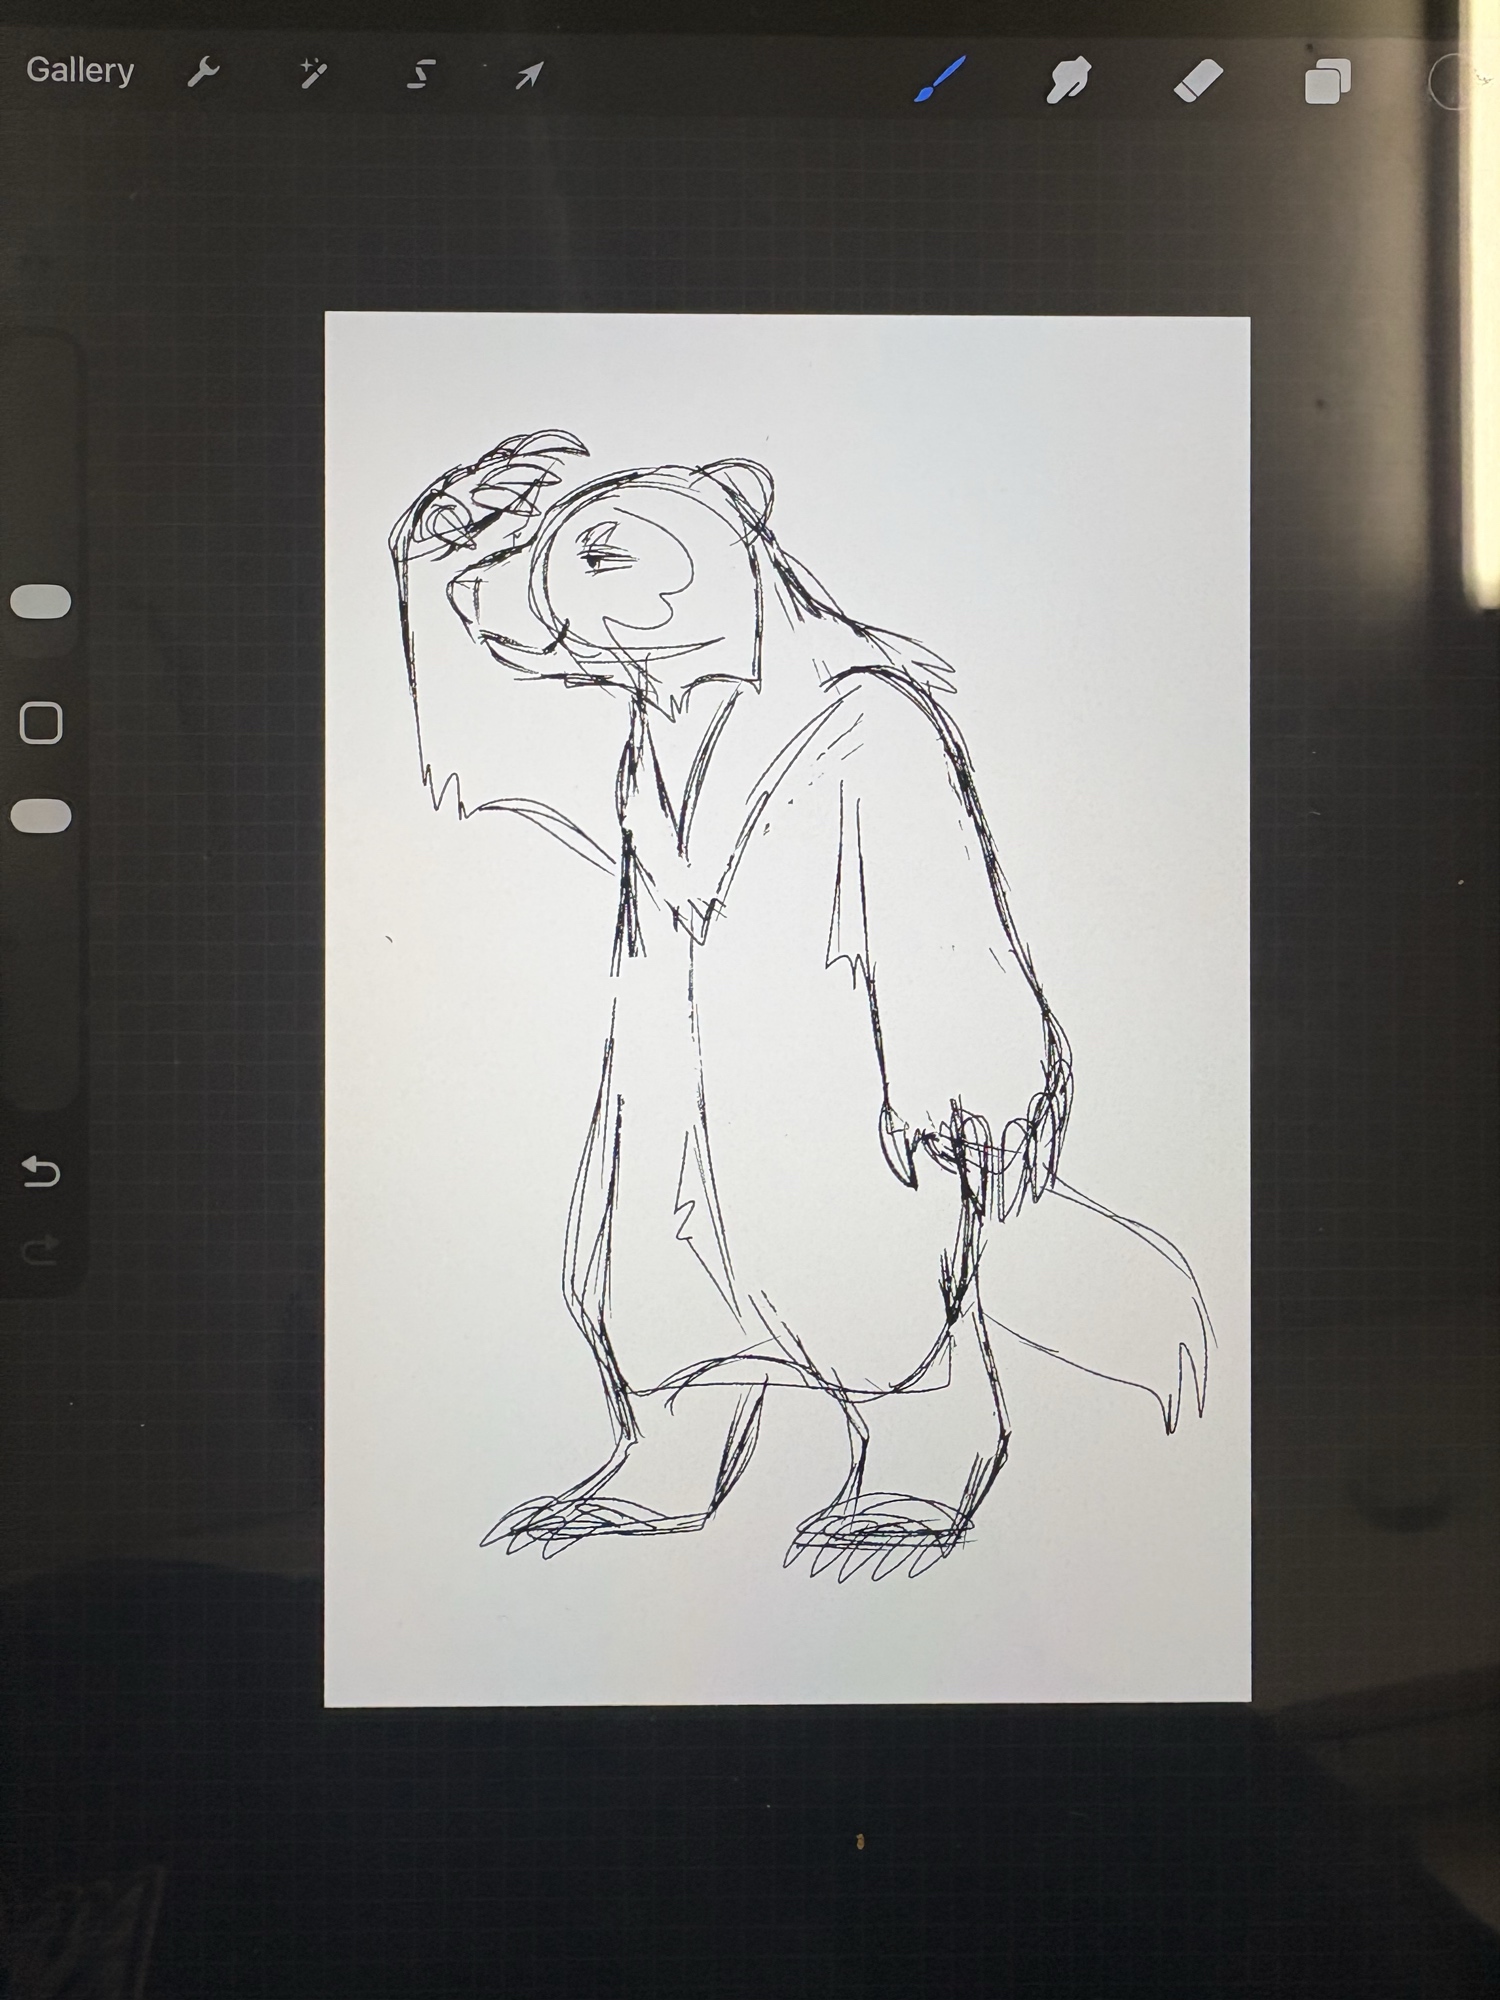Tap the square Modify button in sidebar
The image size is (1500, 2000).
tap(41, 723)
